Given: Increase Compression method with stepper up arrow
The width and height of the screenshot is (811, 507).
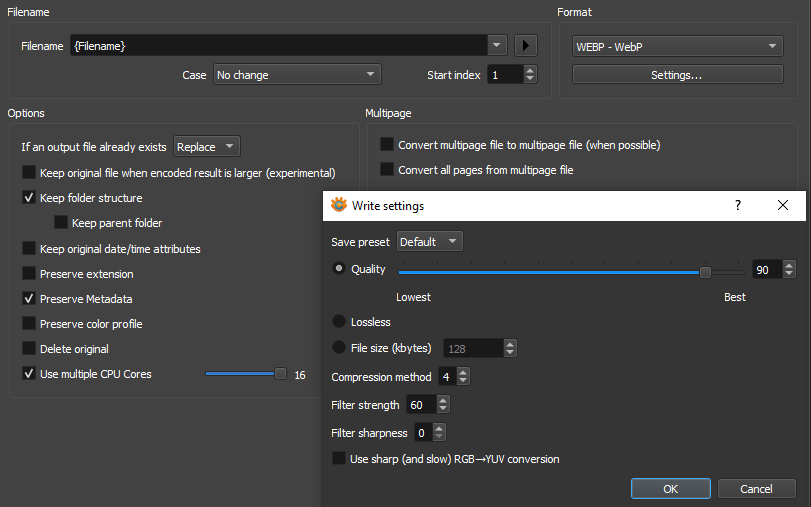Looking at the screenshot, I should [x=462, y=373].
